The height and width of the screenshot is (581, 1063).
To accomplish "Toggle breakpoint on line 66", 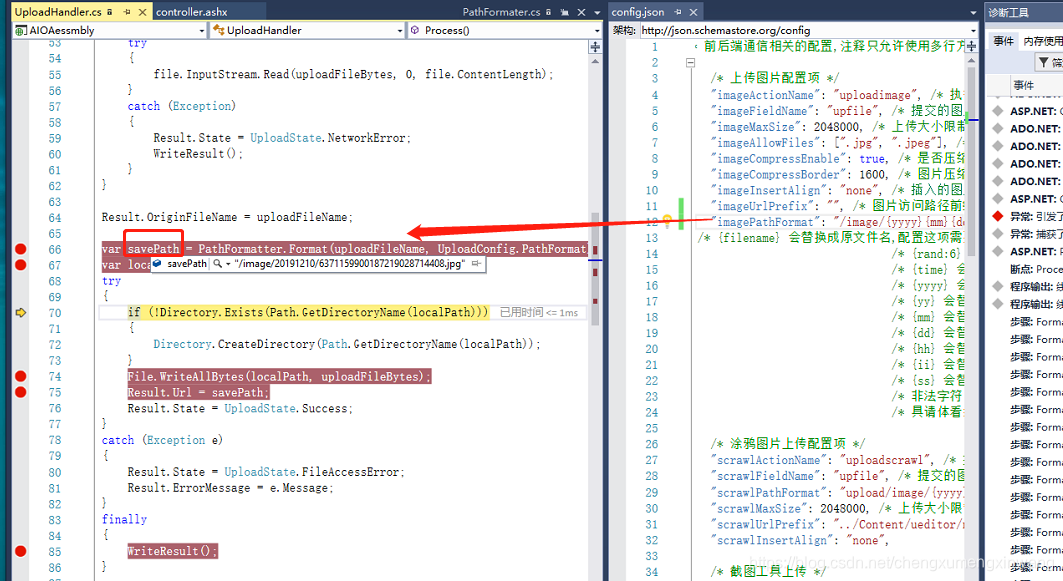I will (x=21, y=249).
